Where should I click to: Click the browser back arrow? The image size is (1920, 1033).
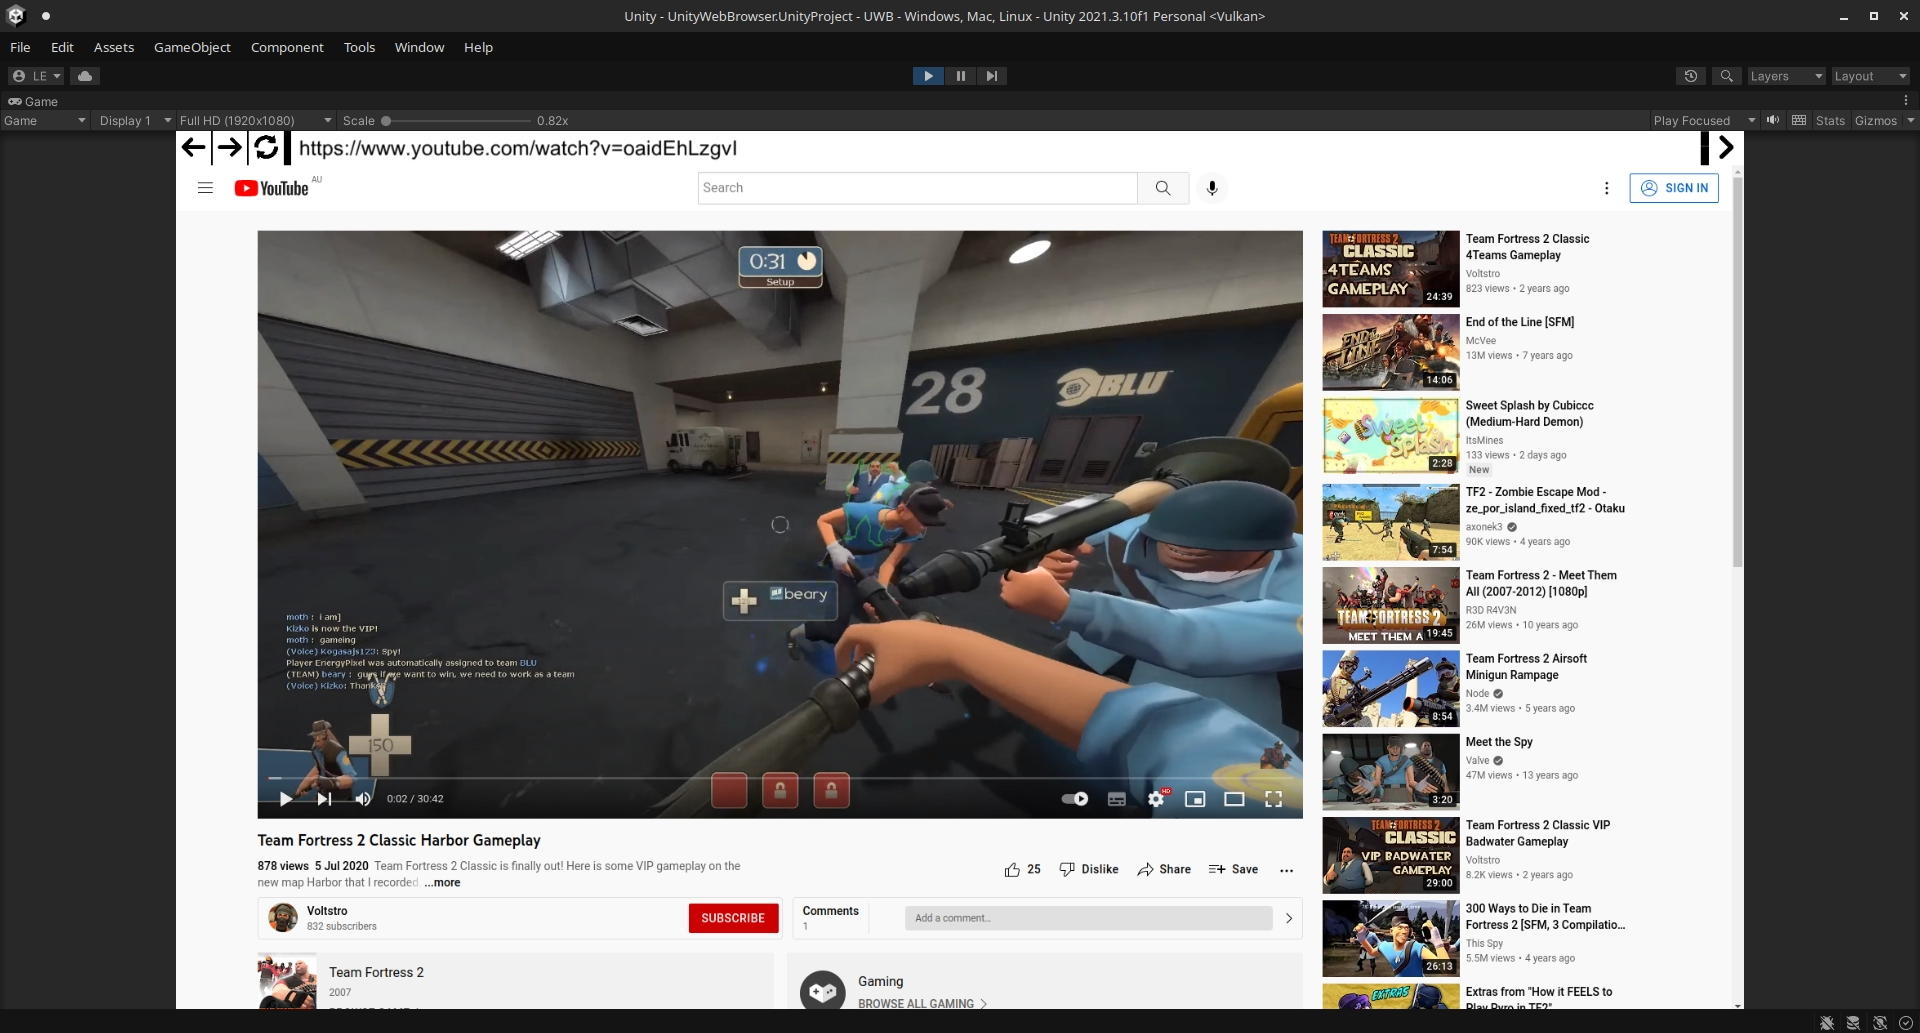coord(194,148)
